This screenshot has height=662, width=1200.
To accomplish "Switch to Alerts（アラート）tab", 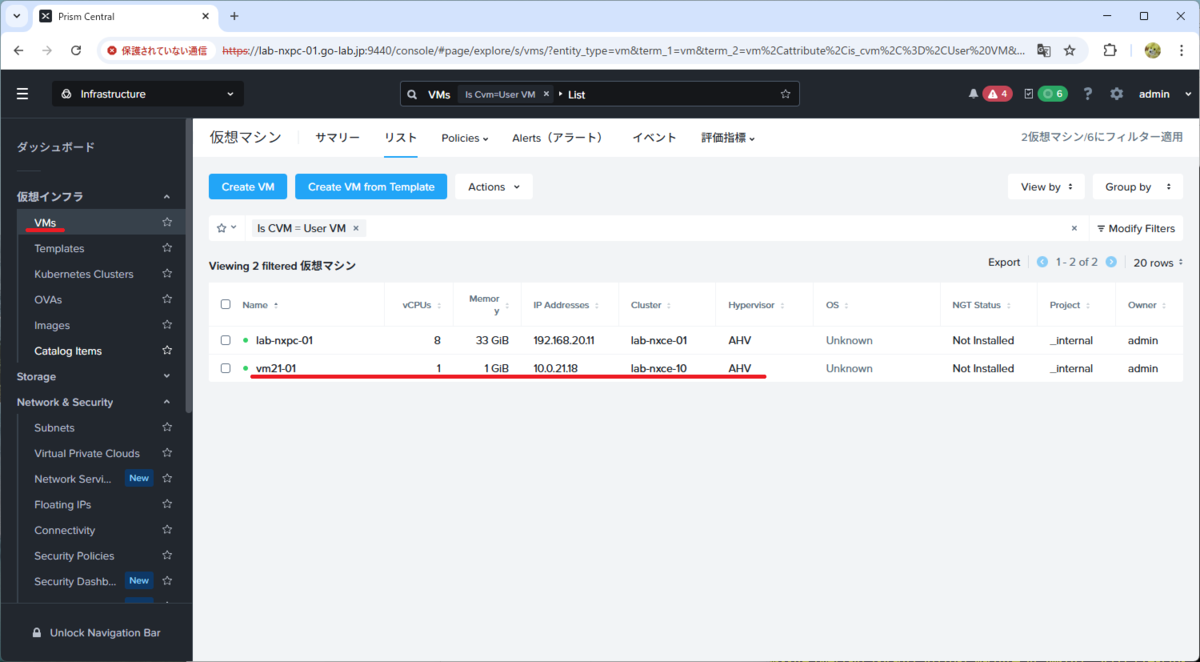I will (x=559, y=138).
